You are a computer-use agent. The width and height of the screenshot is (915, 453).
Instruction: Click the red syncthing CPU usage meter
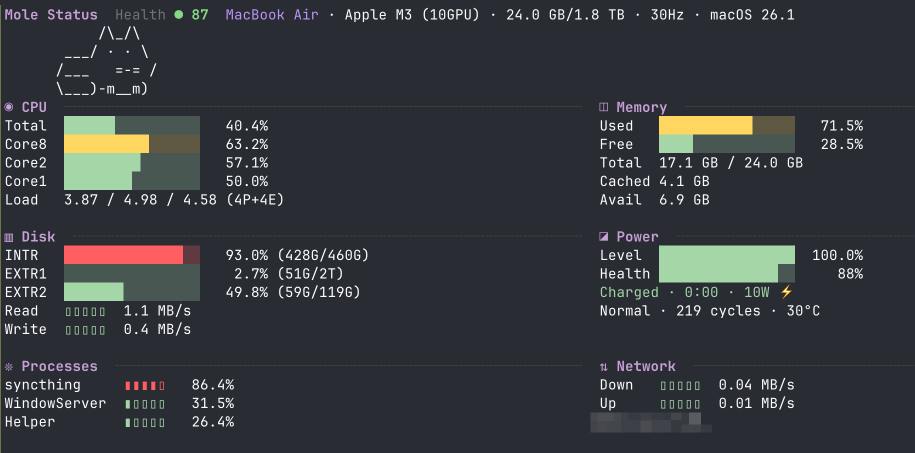144,385
